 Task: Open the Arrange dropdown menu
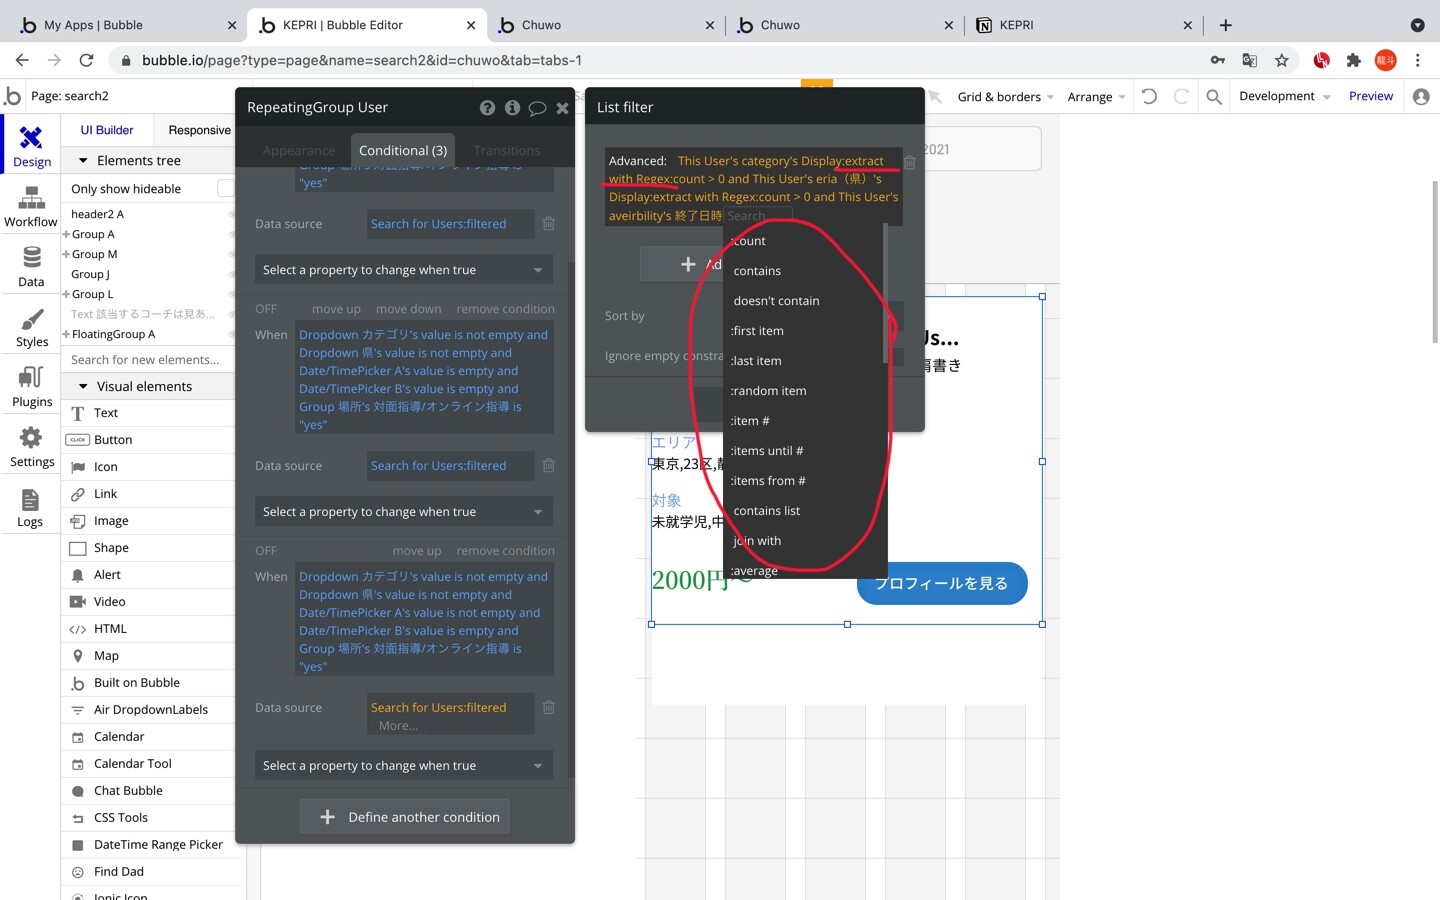1096,97
